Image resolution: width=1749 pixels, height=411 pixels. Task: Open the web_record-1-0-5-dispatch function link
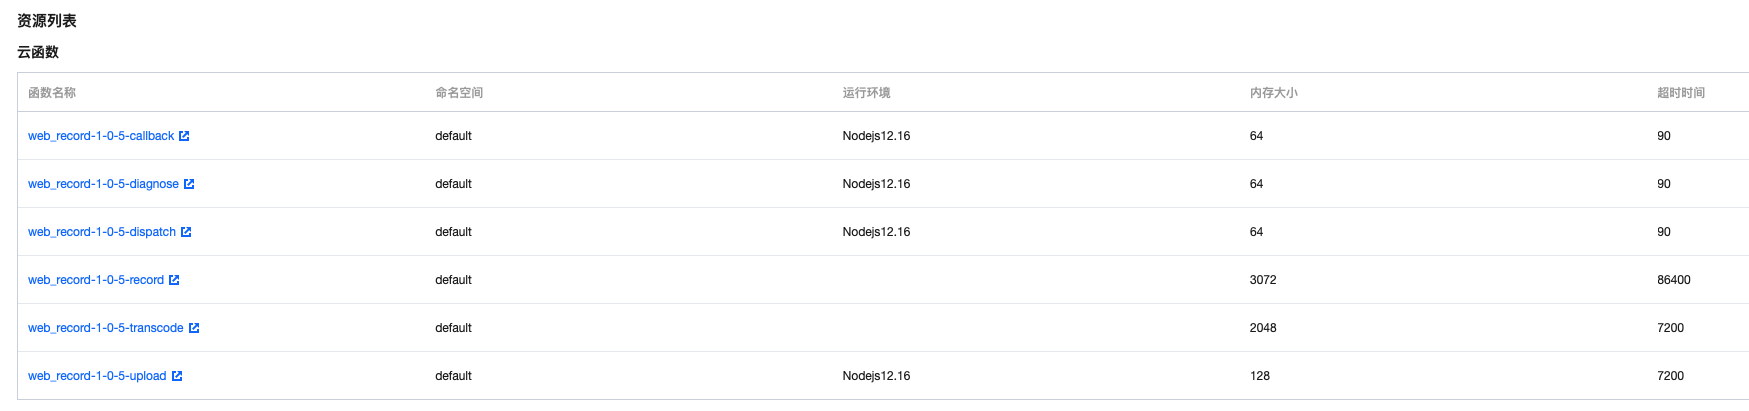[x=102, y=232]
